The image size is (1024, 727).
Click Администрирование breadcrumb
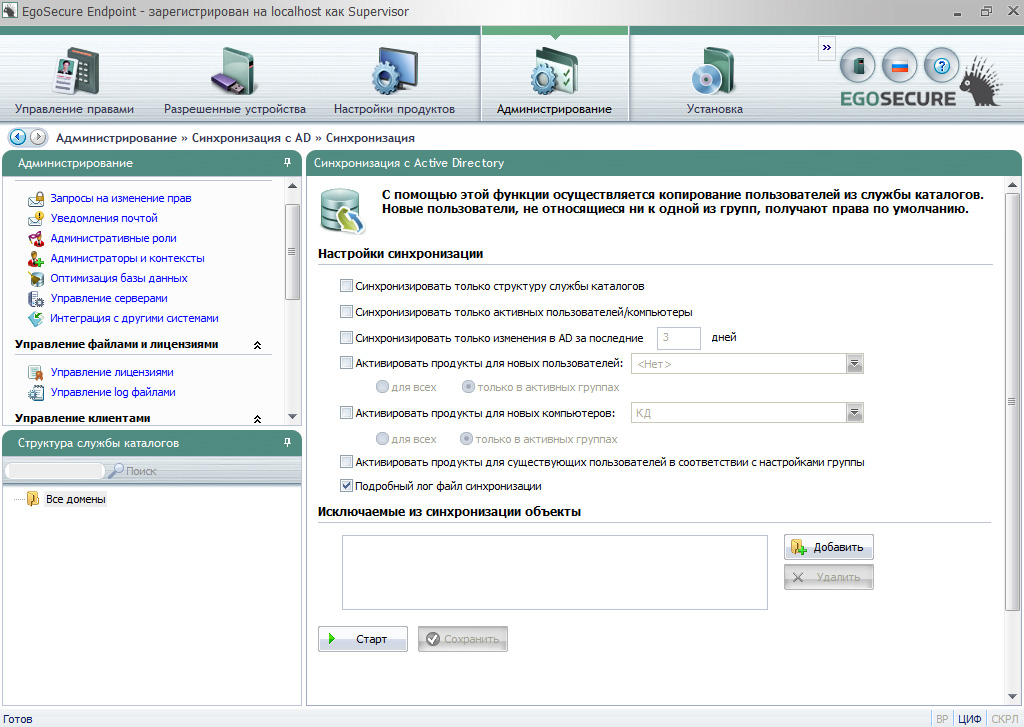pos(116,138)
